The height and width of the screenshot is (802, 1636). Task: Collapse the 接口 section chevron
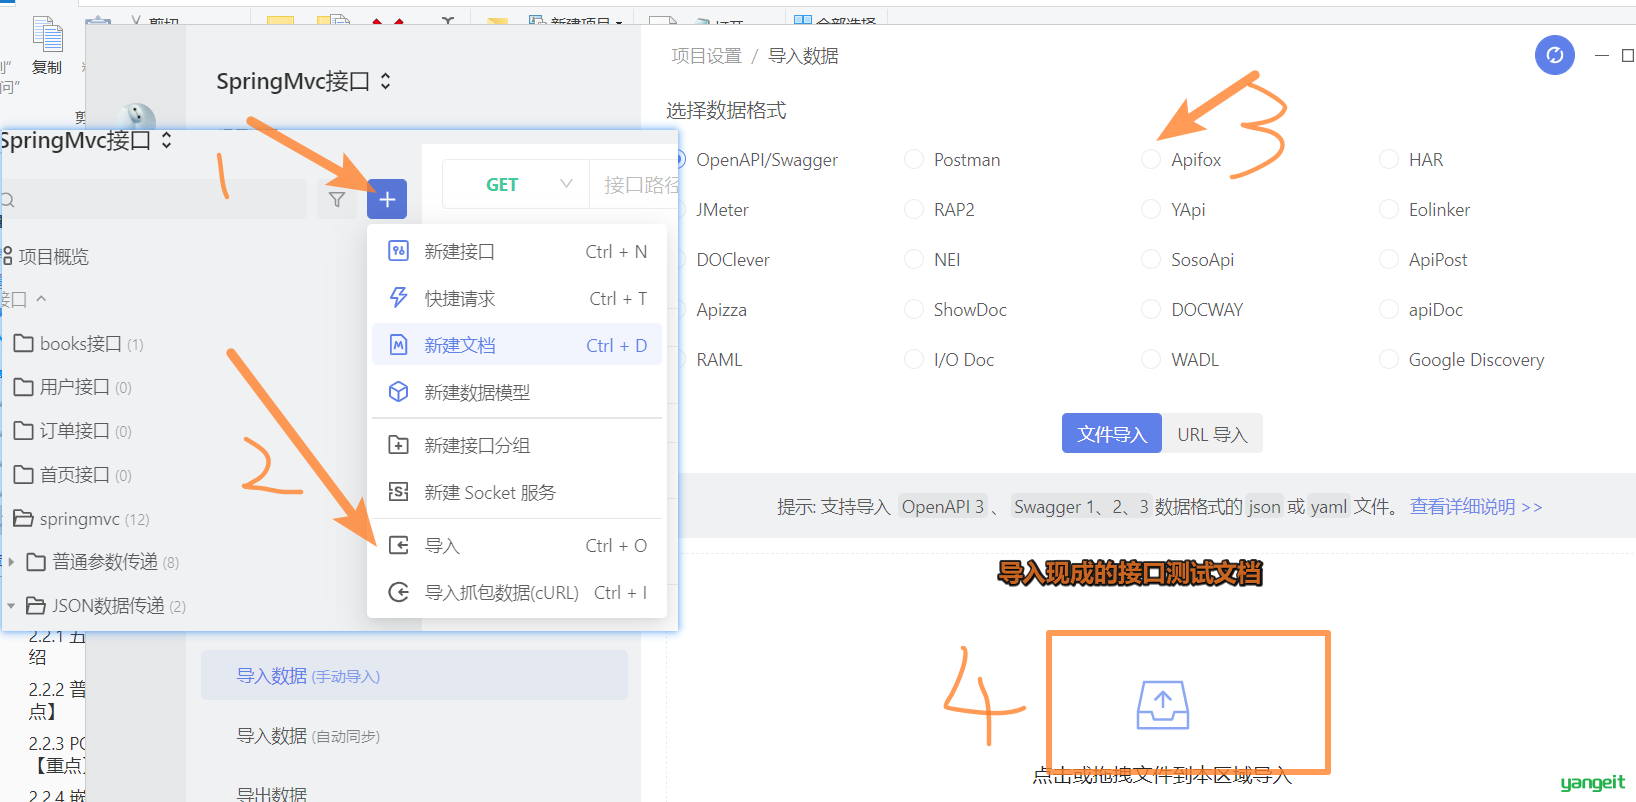pos(41,299)
